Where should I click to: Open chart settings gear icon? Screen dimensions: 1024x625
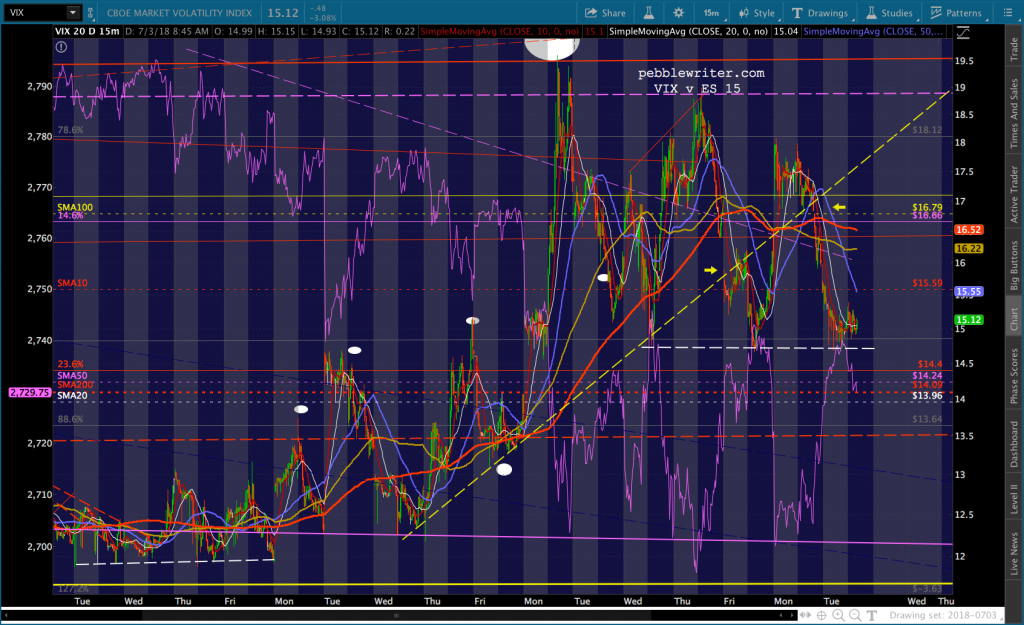click(x=679, y=13)
